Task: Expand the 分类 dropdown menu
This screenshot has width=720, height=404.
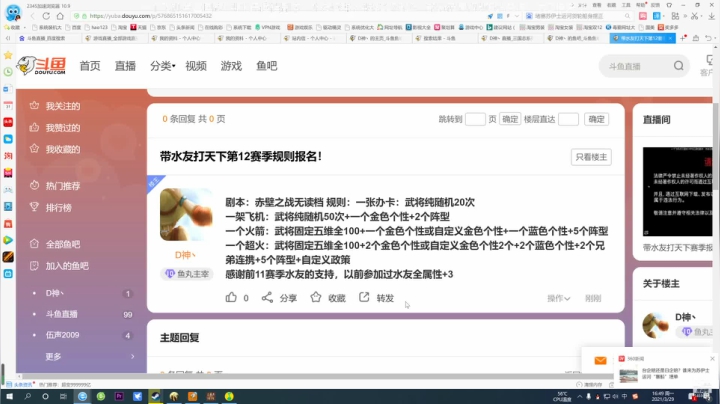Action: pyautogui.click(x=163, y=66)
